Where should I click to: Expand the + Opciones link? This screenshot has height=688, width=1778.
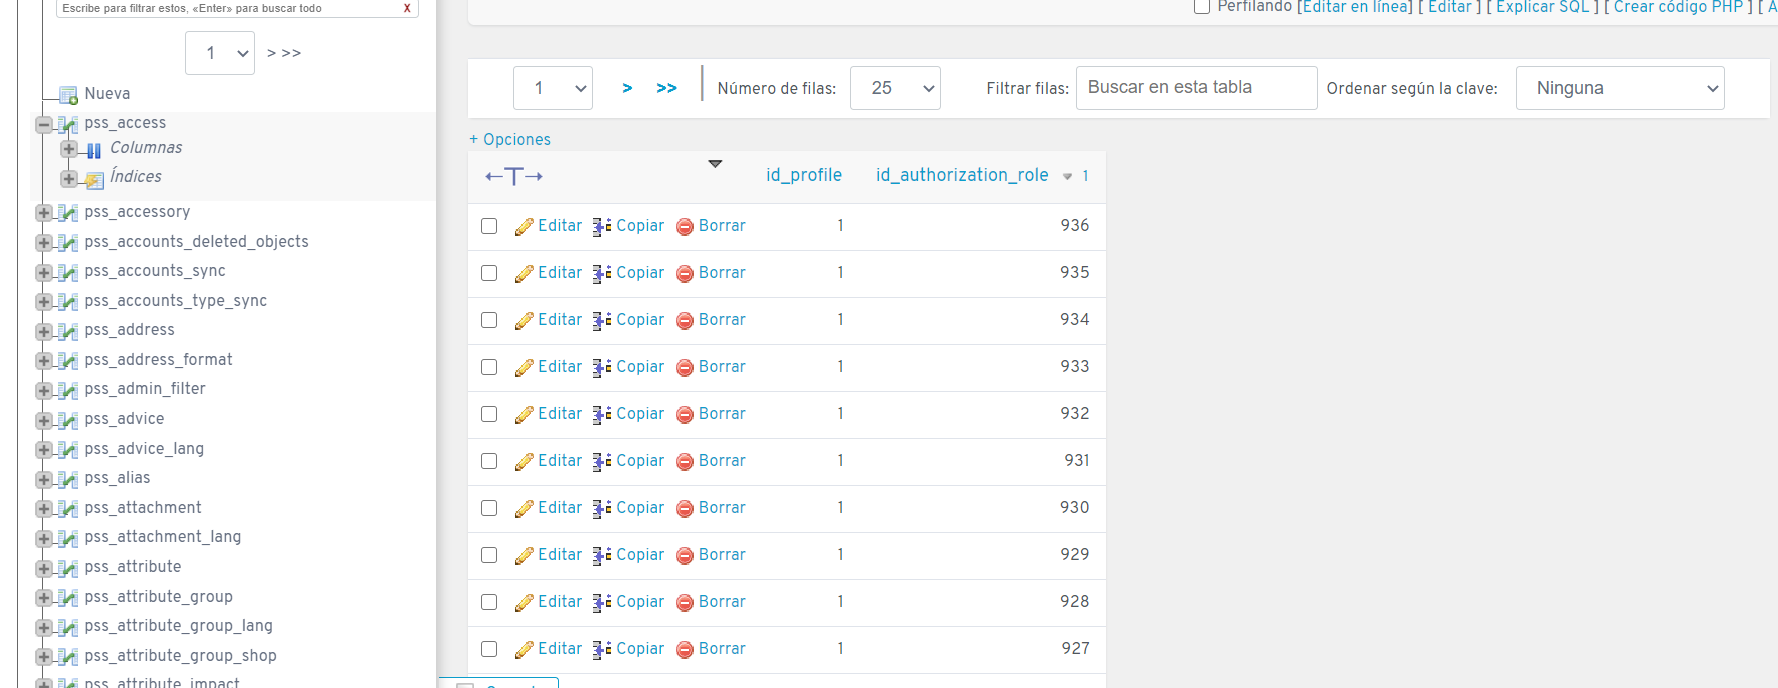coord(510,139)
